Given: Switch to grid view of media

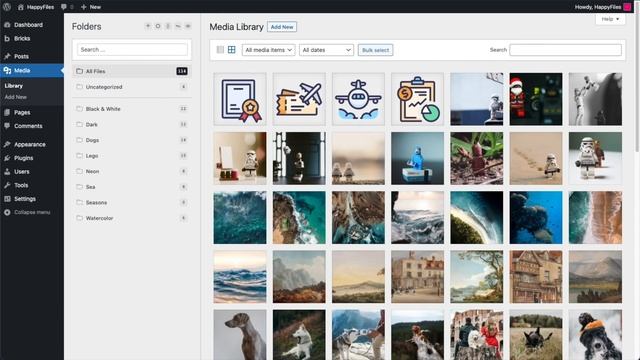Looking at the screenshot, I should 231,50.
